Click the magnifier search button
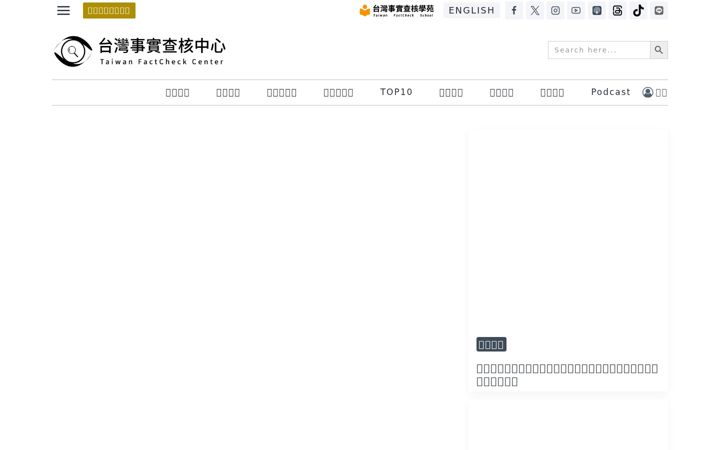Screen dimensions: 720x450 658,50
